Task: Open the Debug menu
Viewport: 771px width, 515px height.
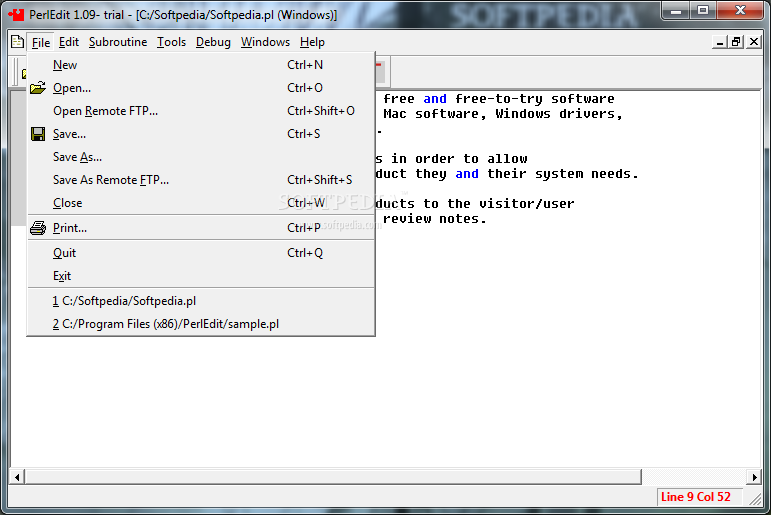Action: (213, 42)
